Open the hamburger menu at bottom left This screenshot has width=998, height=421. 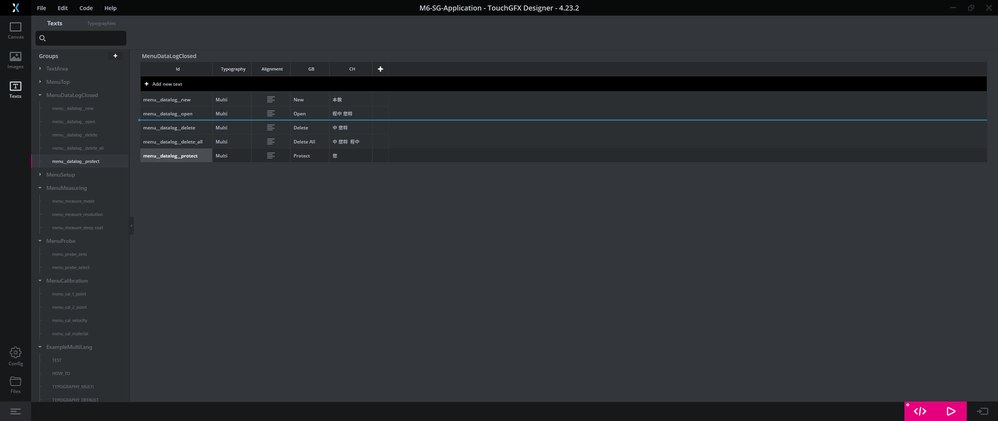(x=15, y=411)
